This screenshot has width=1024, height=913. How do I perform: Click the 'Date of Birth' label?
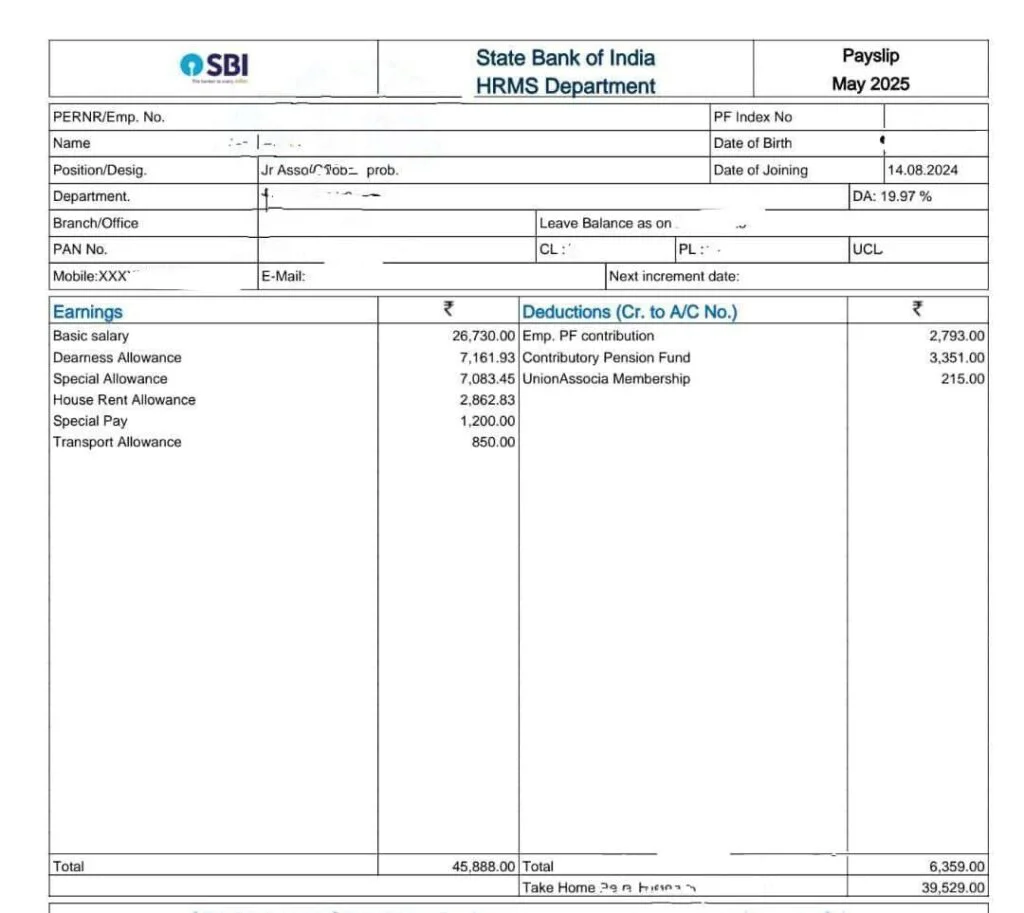pyautogui.click(x=752, y=143)
